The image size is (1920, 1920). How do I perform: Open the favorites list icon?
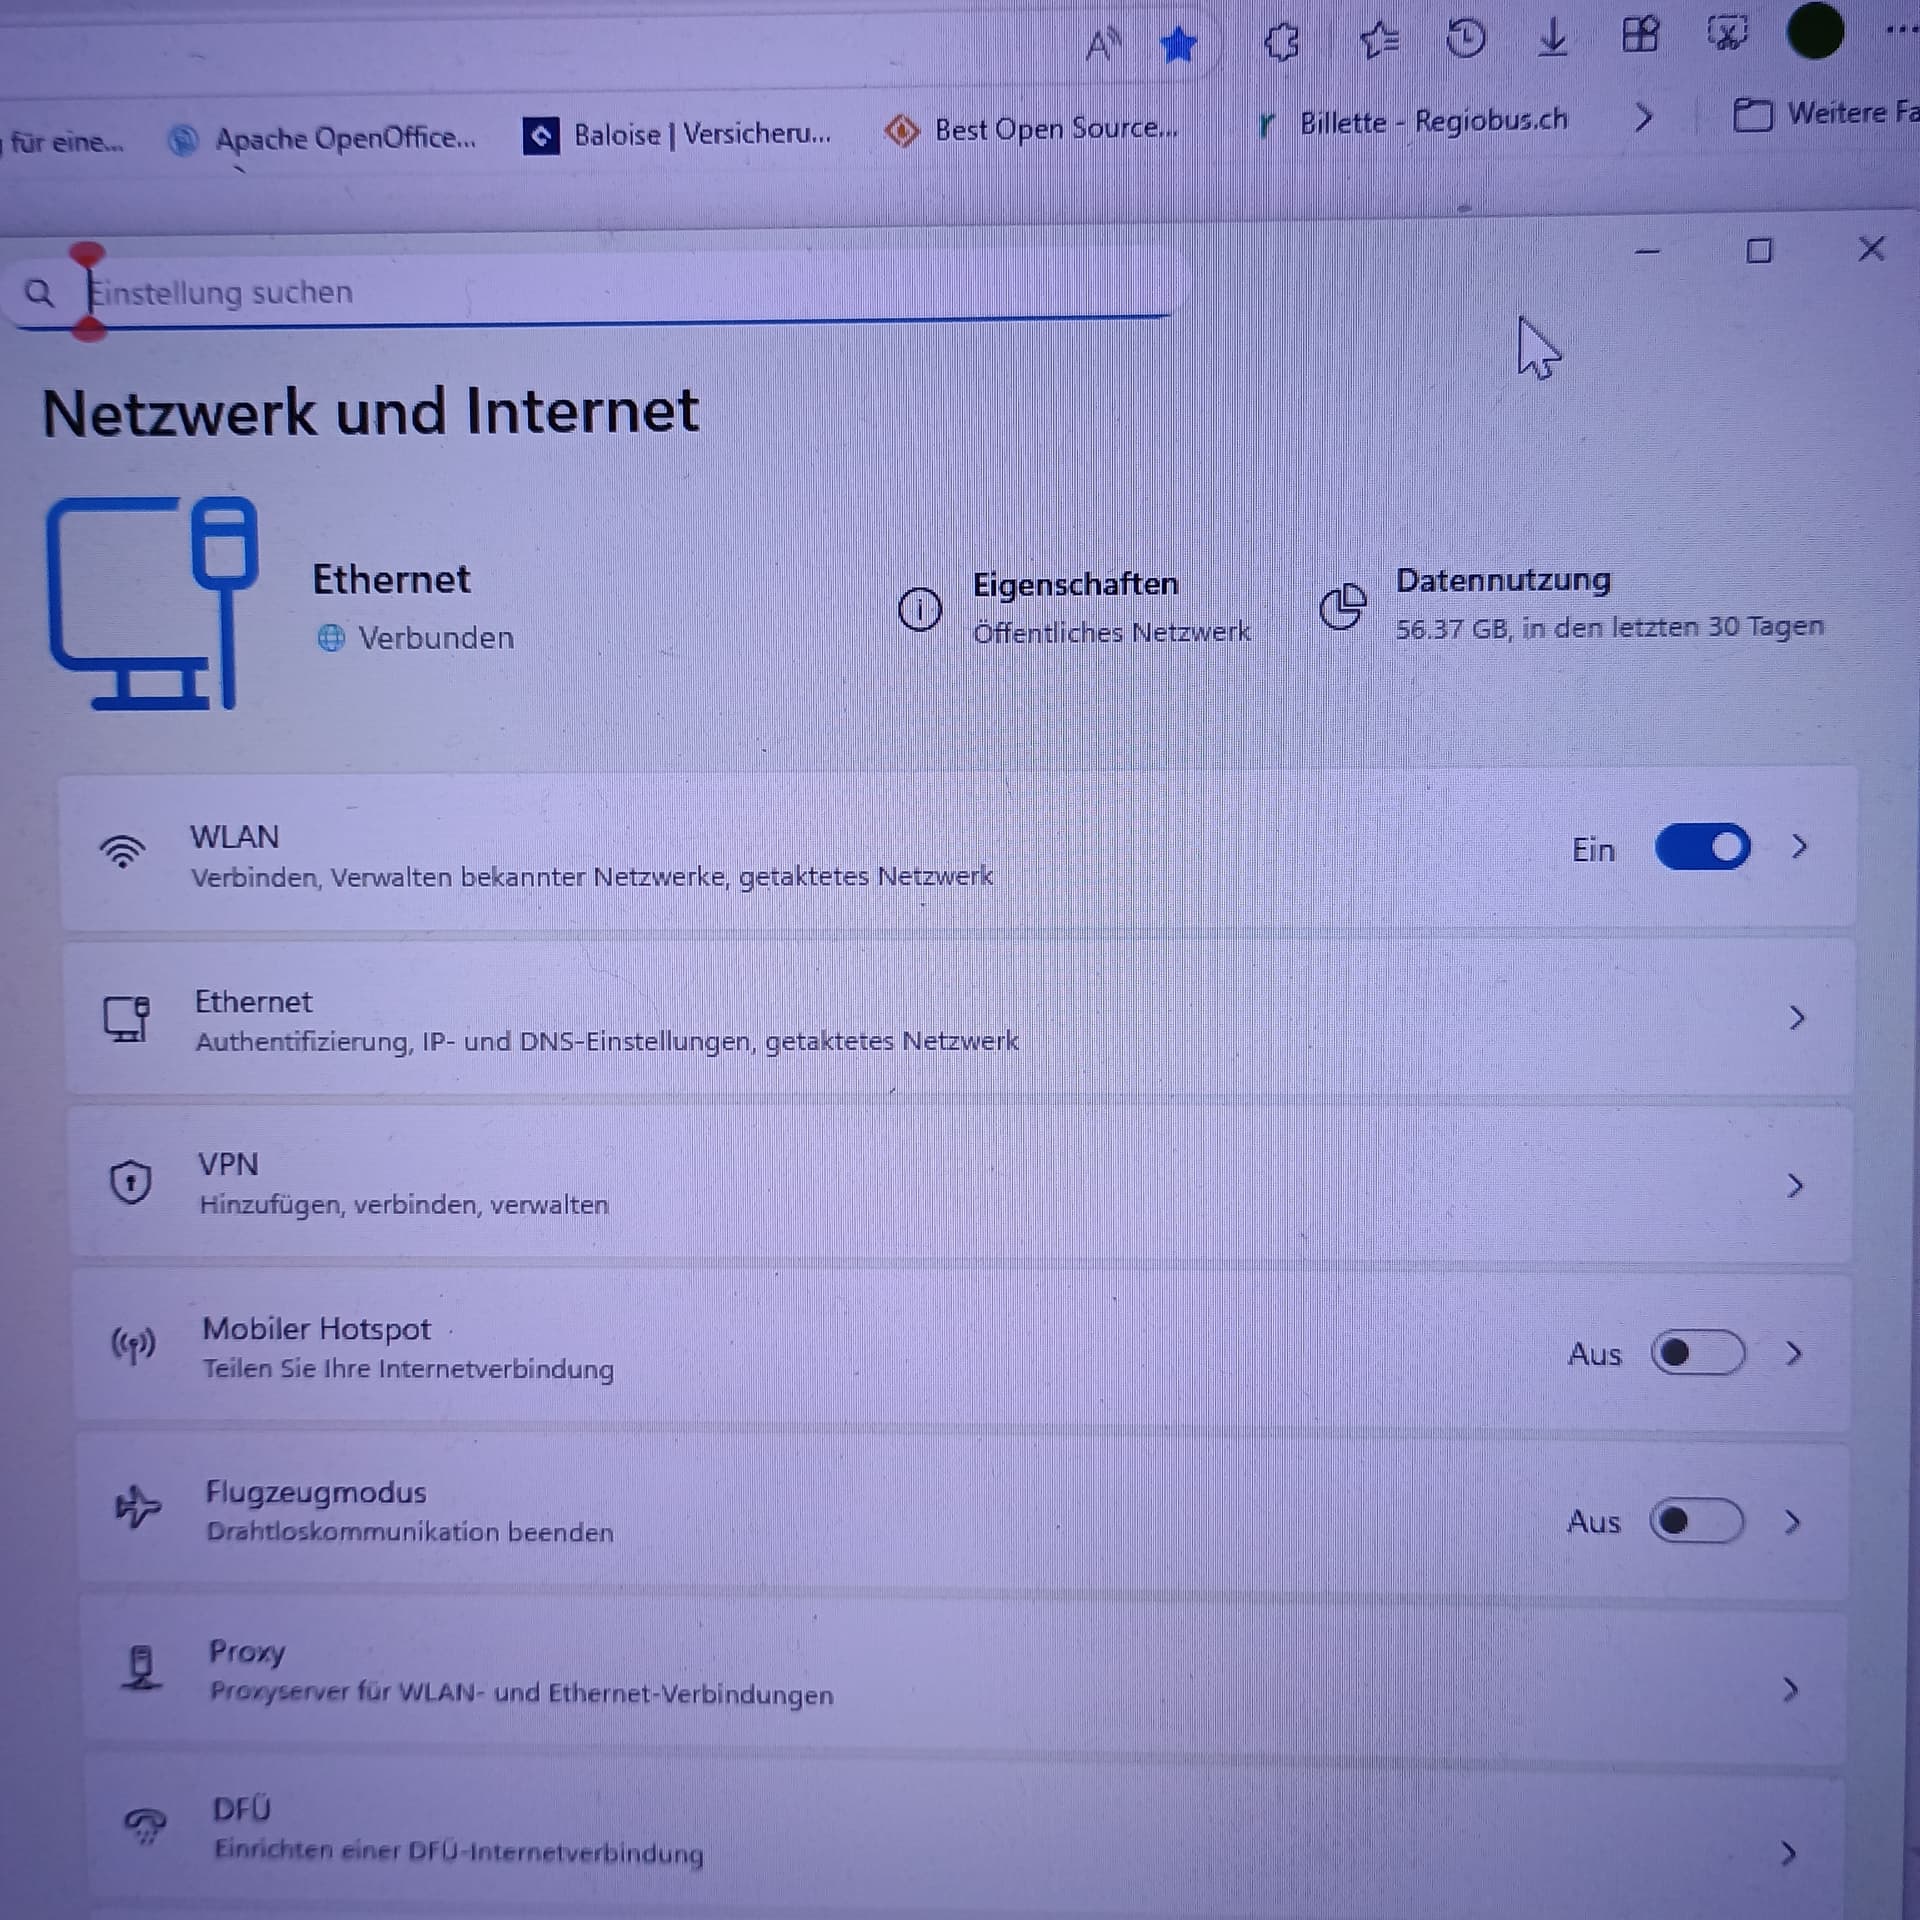[1379, 41]
